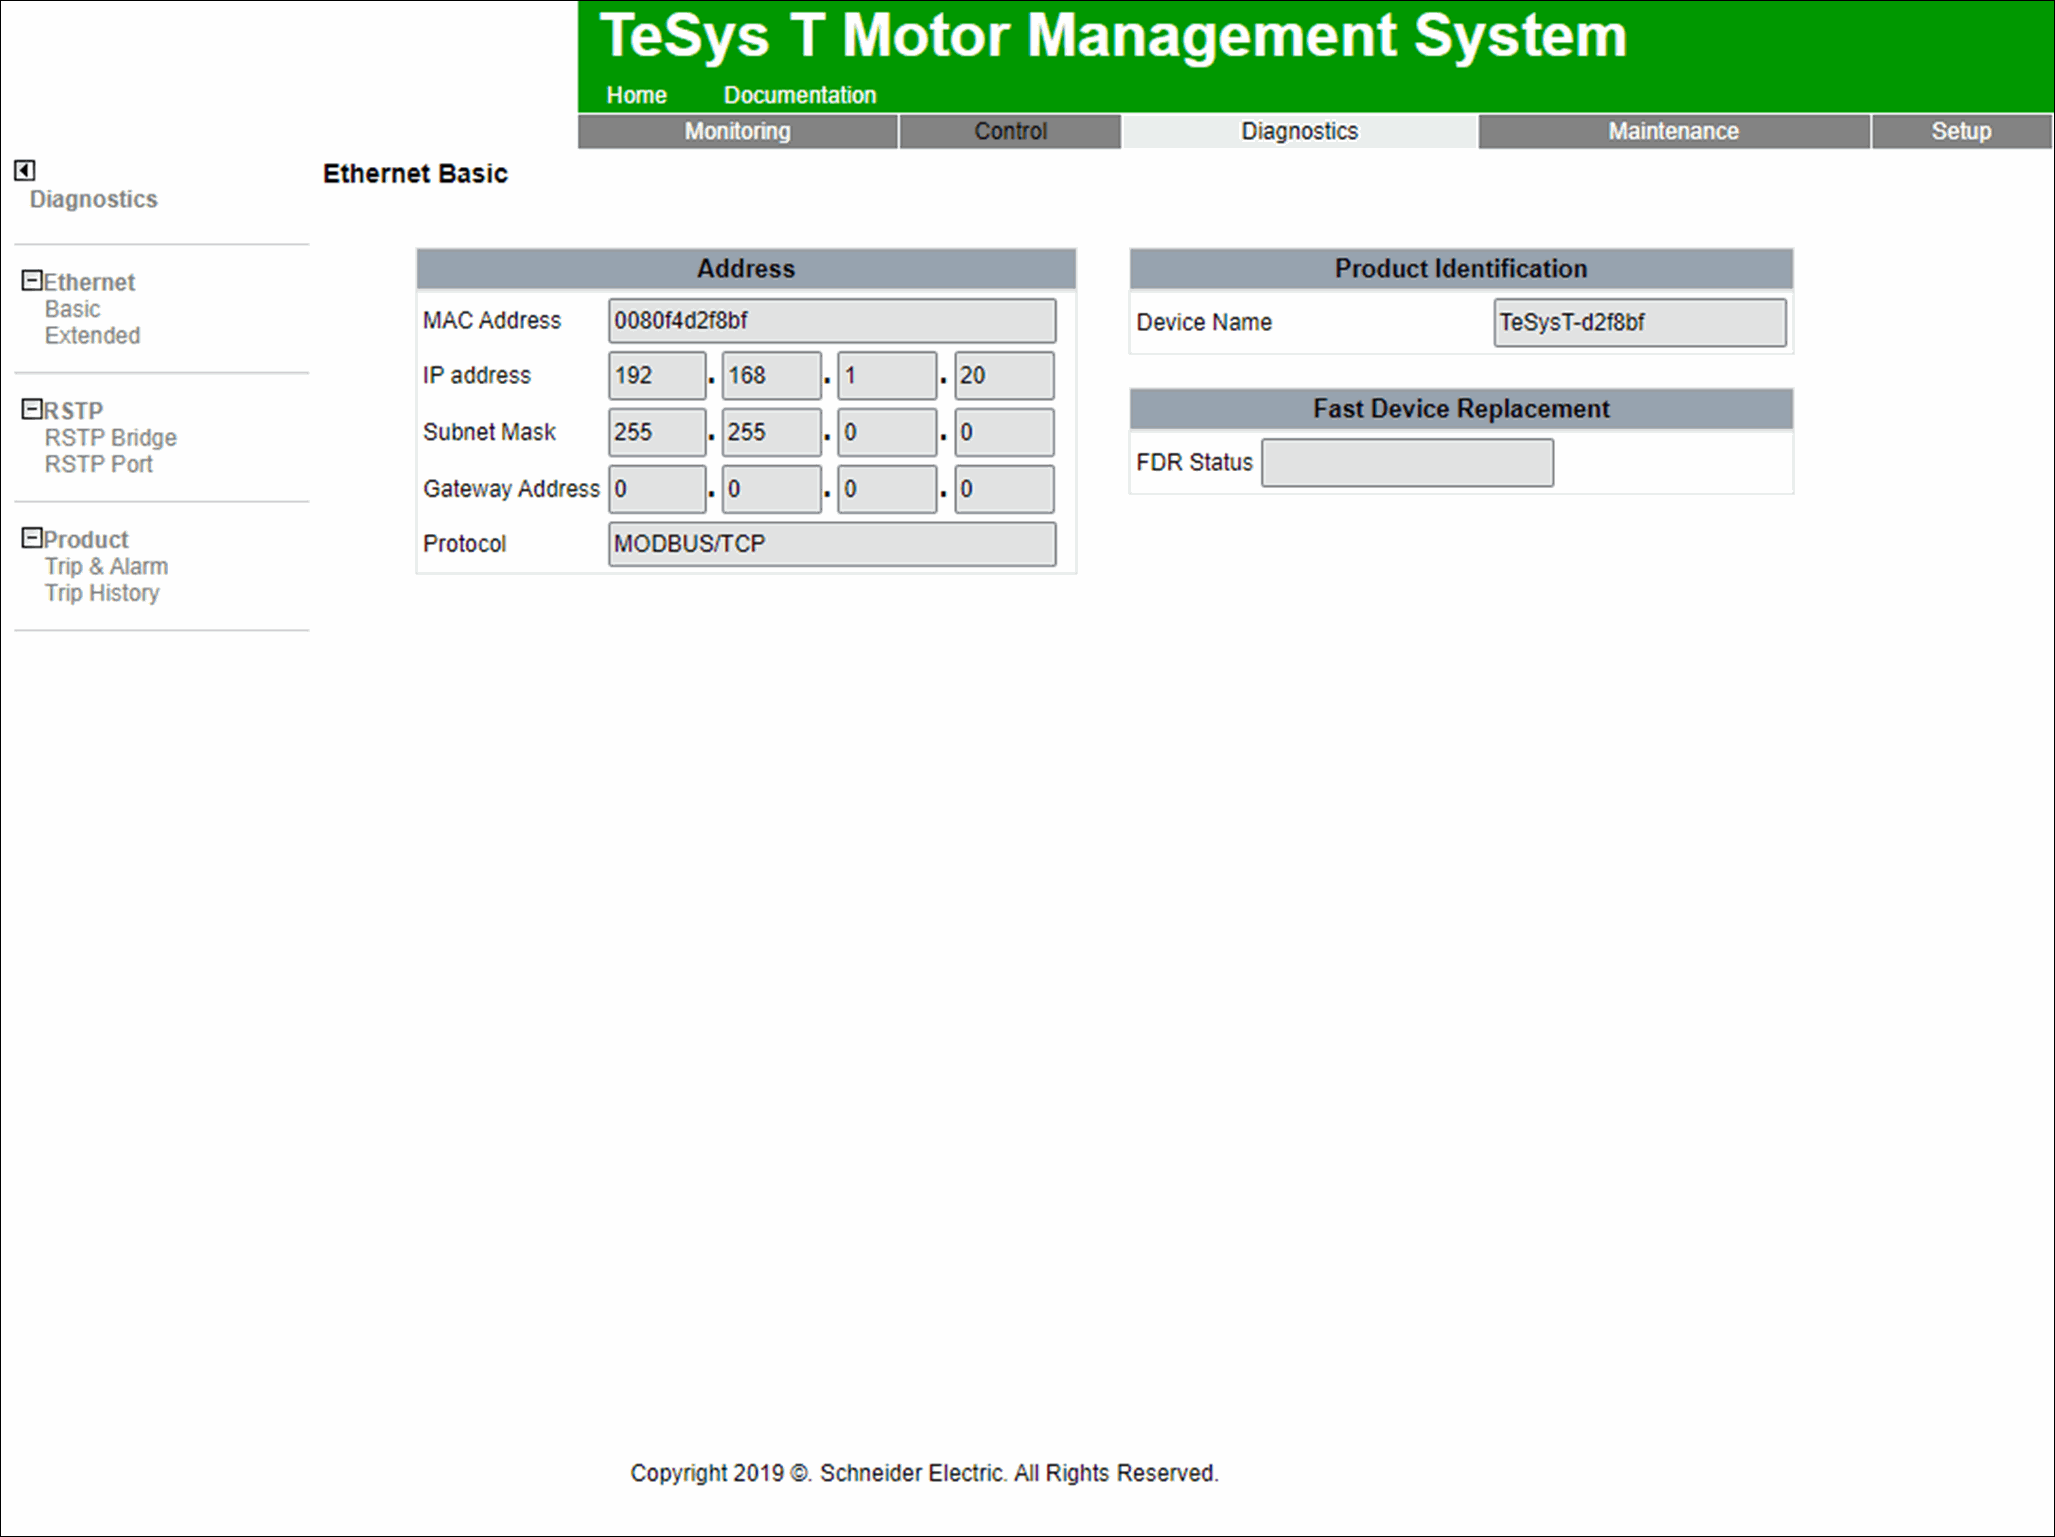Open the Trip History page

[x=102, y=594]
